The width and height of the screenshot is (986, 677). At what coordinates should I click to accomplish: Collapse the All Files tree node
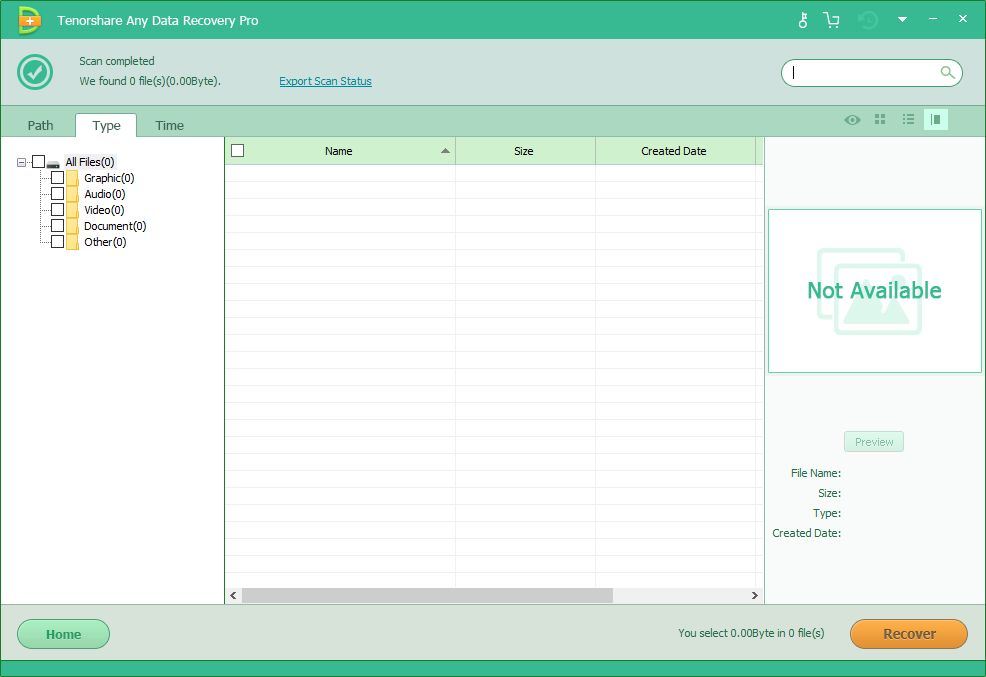(x=20, y=161)
